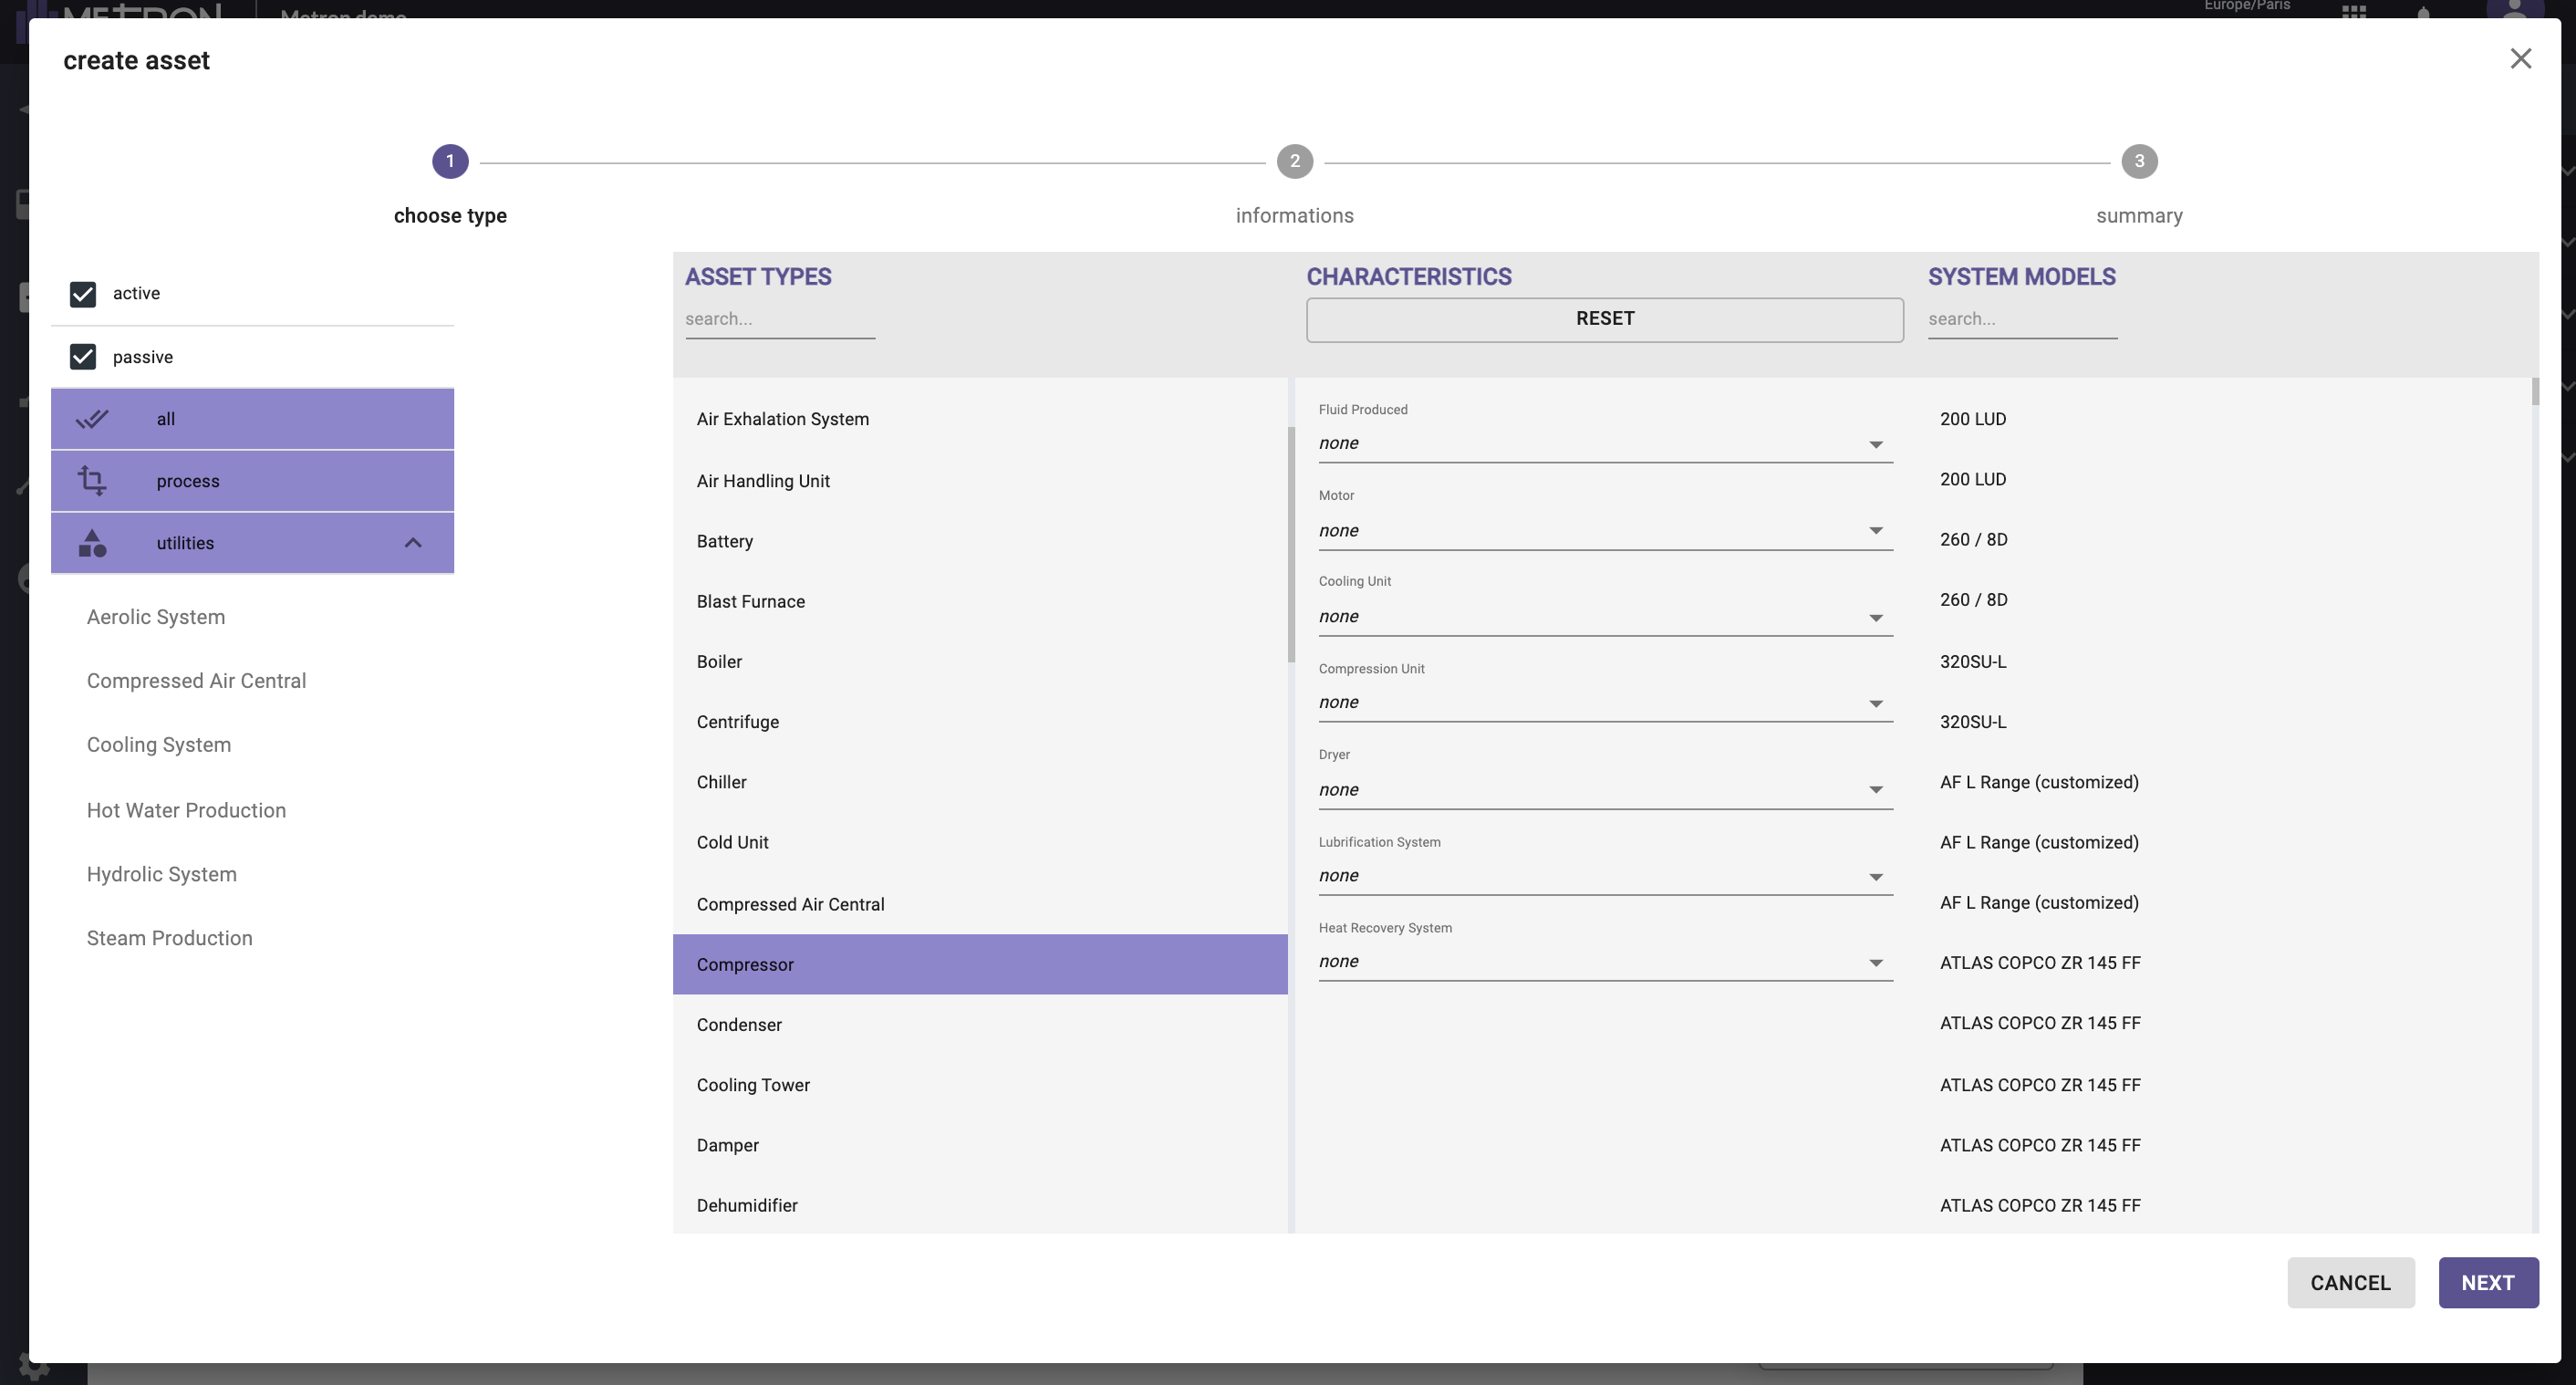Focus the system models search field
2576x1385 pixels.
pyautogui.click(x=2021, y=319)
